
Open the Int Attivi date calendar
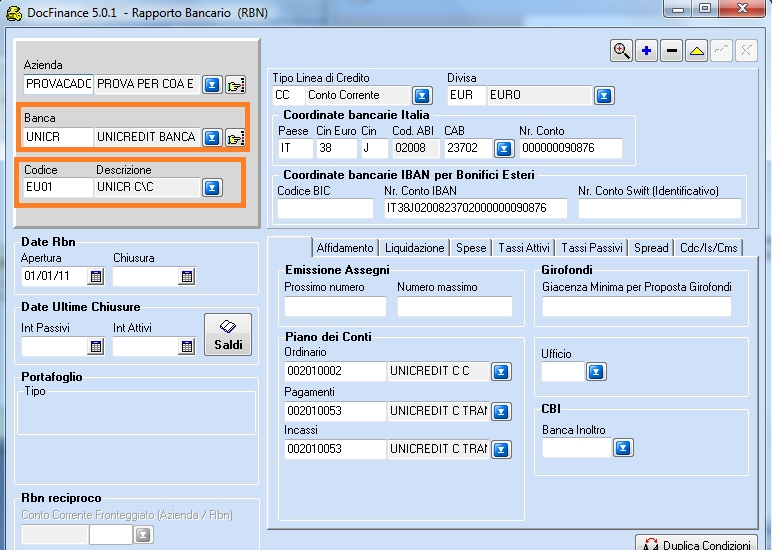coord(187,346)
